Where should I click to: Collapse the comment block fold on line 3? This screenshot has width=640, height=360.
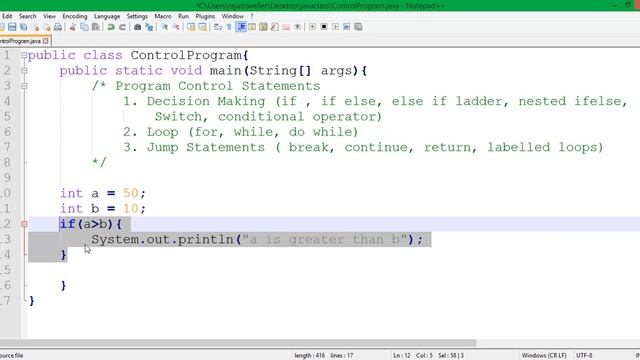(x=24, y=86)
